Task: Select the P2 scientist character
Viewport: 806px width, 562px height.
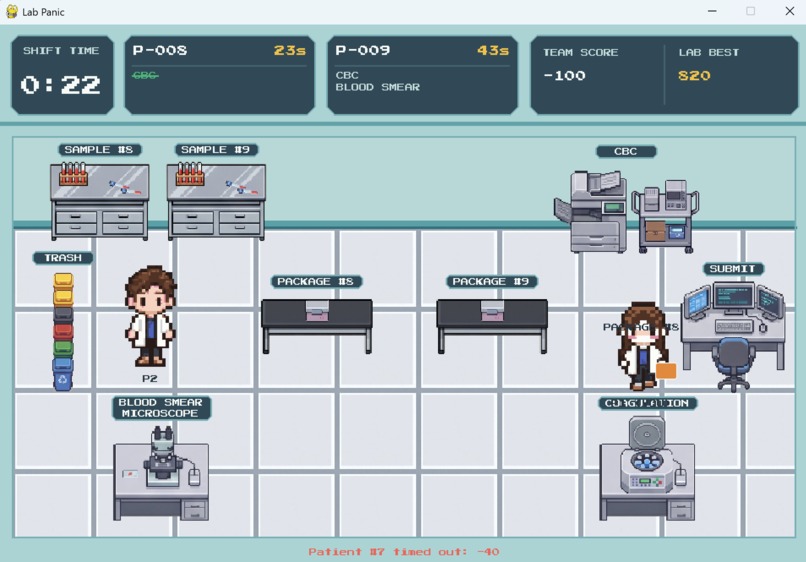Action: click(x=150, y=316)
